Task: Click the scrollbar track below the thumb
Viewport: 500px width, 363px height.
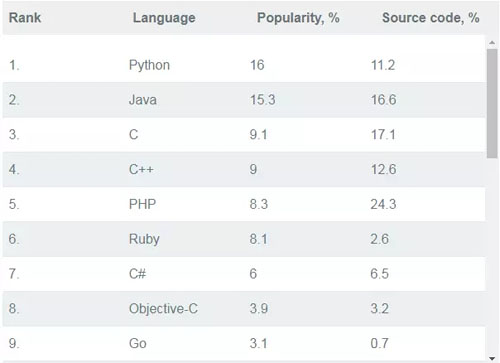Action: (x=492, y=257)
